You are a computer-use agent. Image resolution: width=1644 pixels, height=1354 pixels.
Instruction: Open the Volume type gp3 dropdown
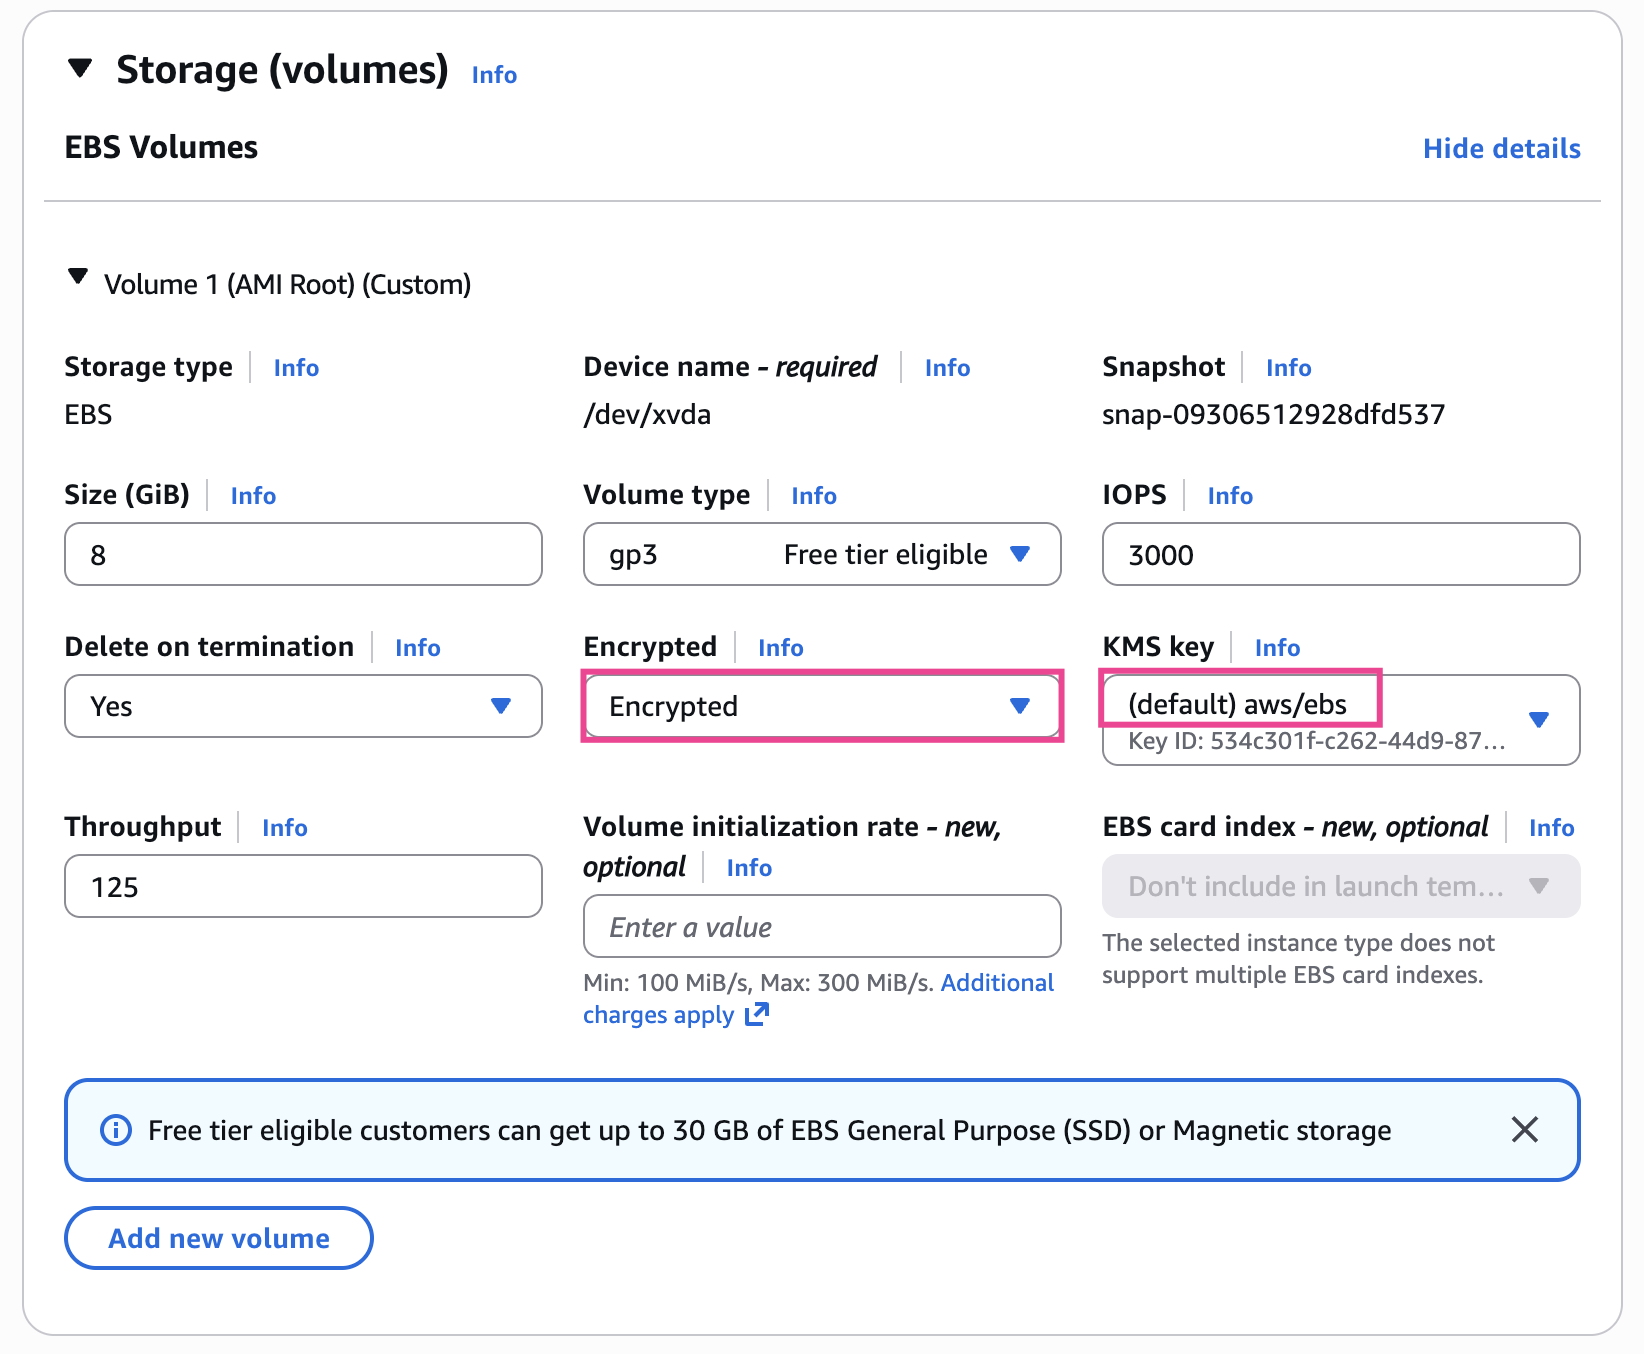[821, 555]
